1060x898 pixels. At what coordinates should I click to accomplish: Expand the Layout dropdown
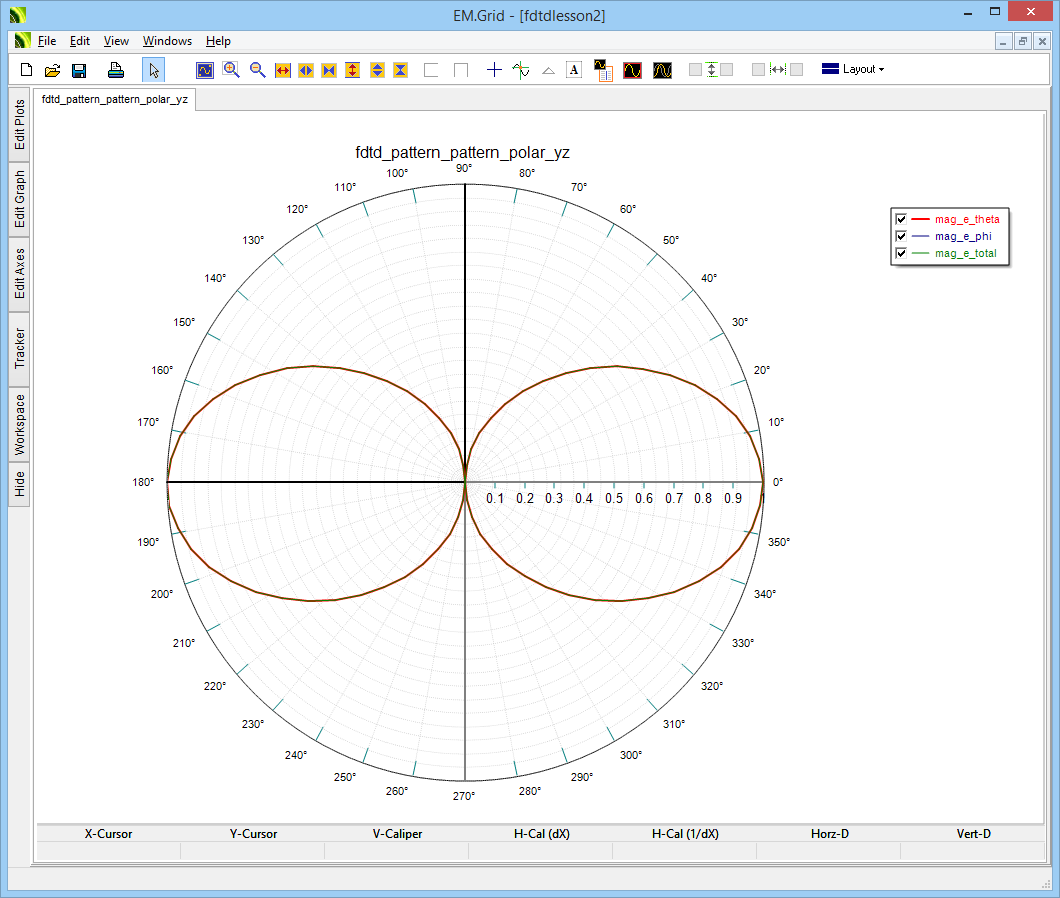pos(853,70)
